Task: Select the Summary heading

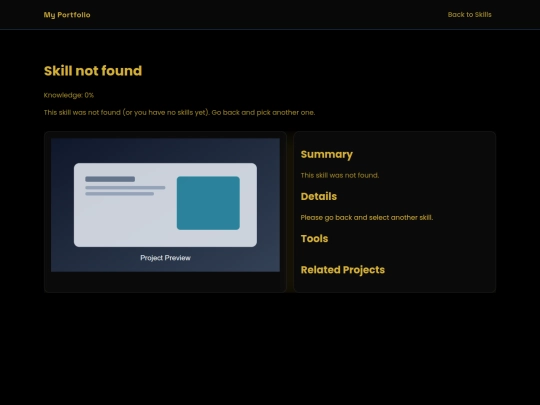Action: pyautogui.click(x=326, y=154)
